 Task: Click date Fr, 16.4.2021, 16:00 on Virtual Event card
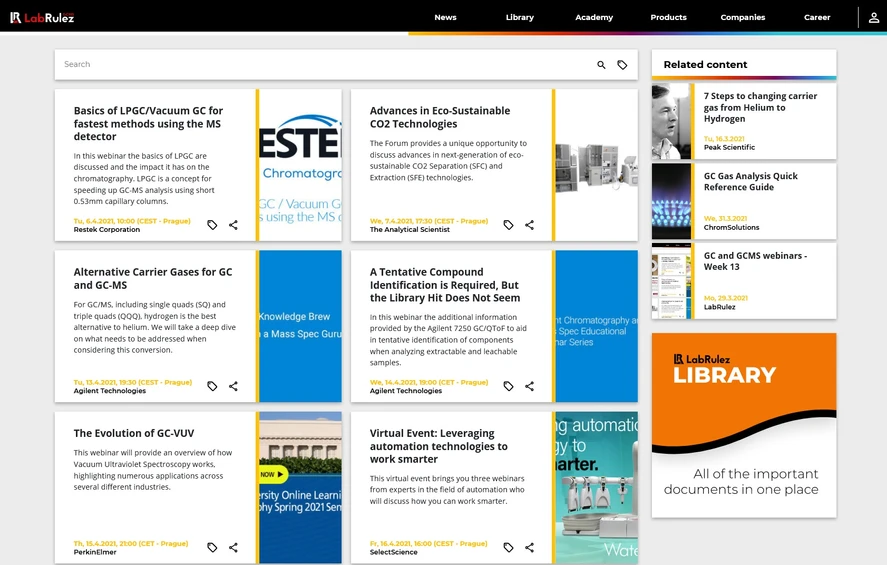pyautogui.click(x=428, y=544)
